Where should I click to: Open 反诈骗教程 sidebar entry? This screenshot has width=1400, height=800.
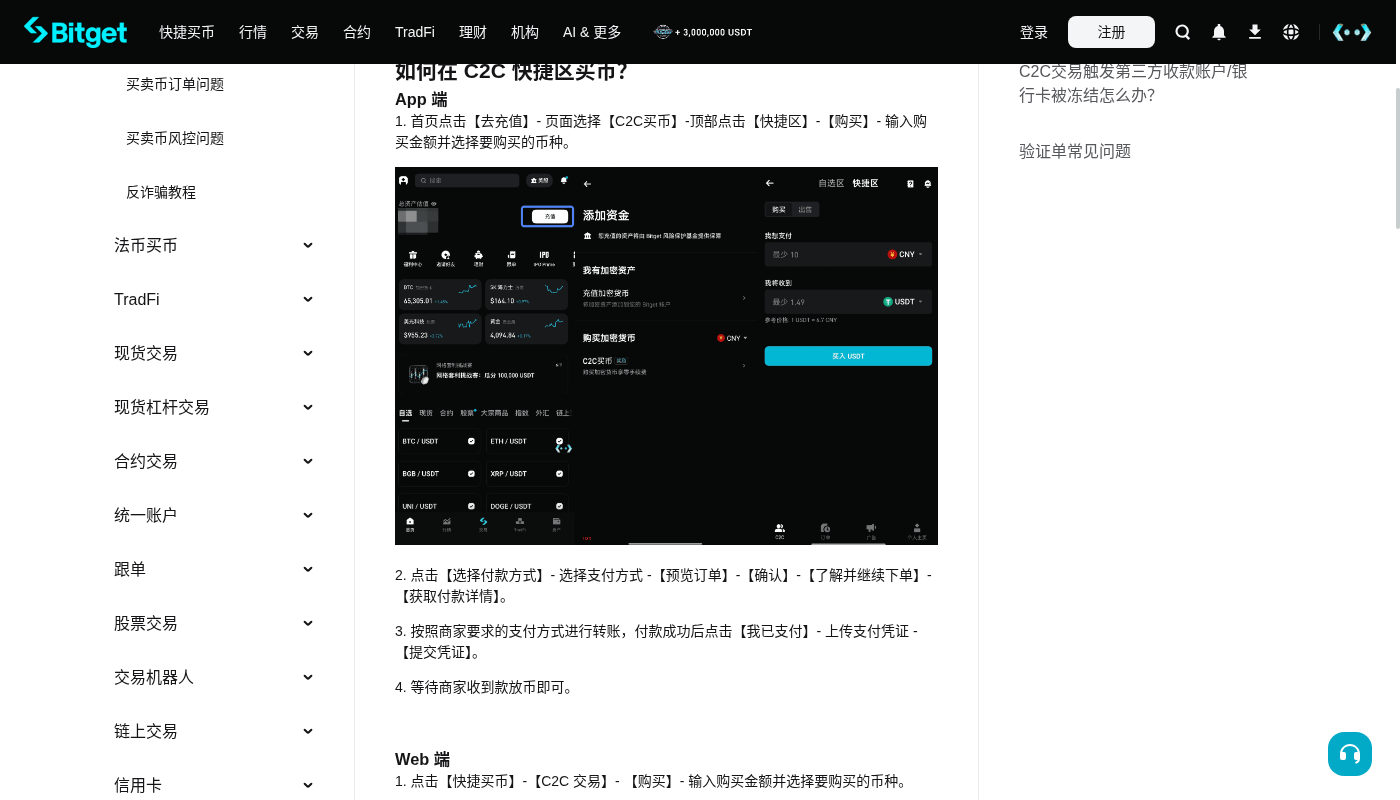[x=161, y=192]
